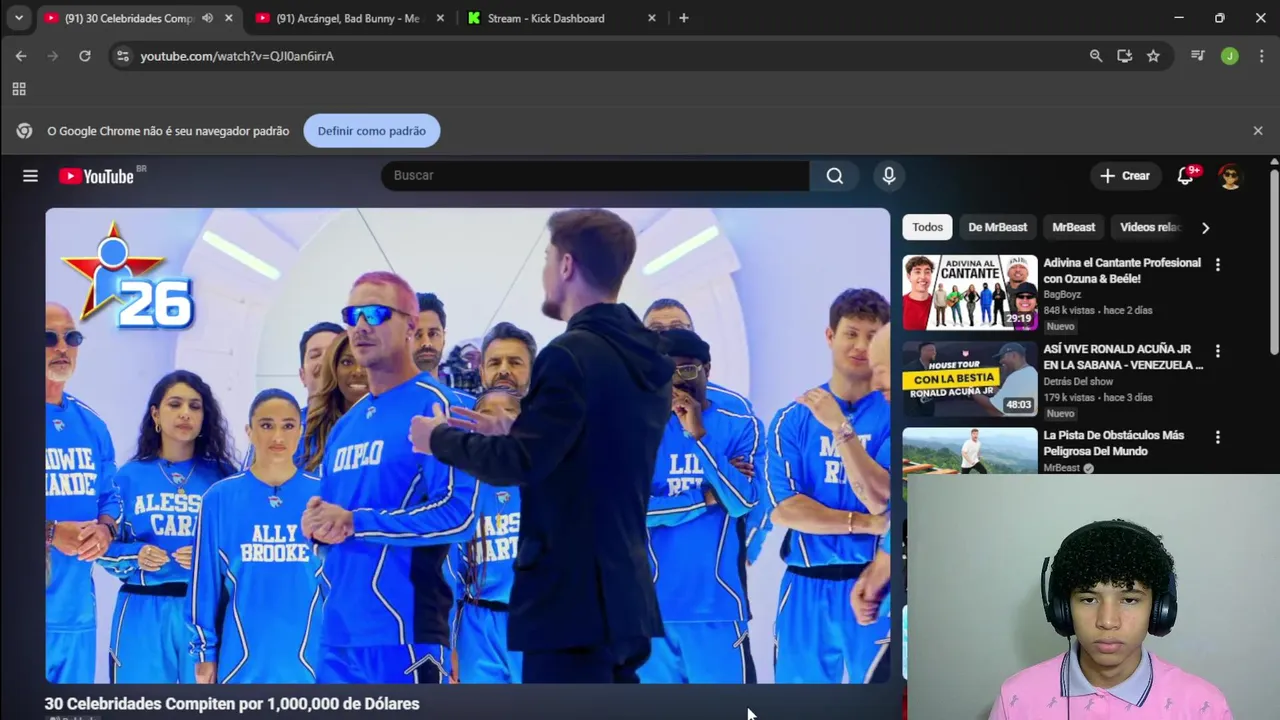Open tab search dropdown arrow
Viewport: 1280px width, 720px height.
pyautogui.click(x=18, y=18)
